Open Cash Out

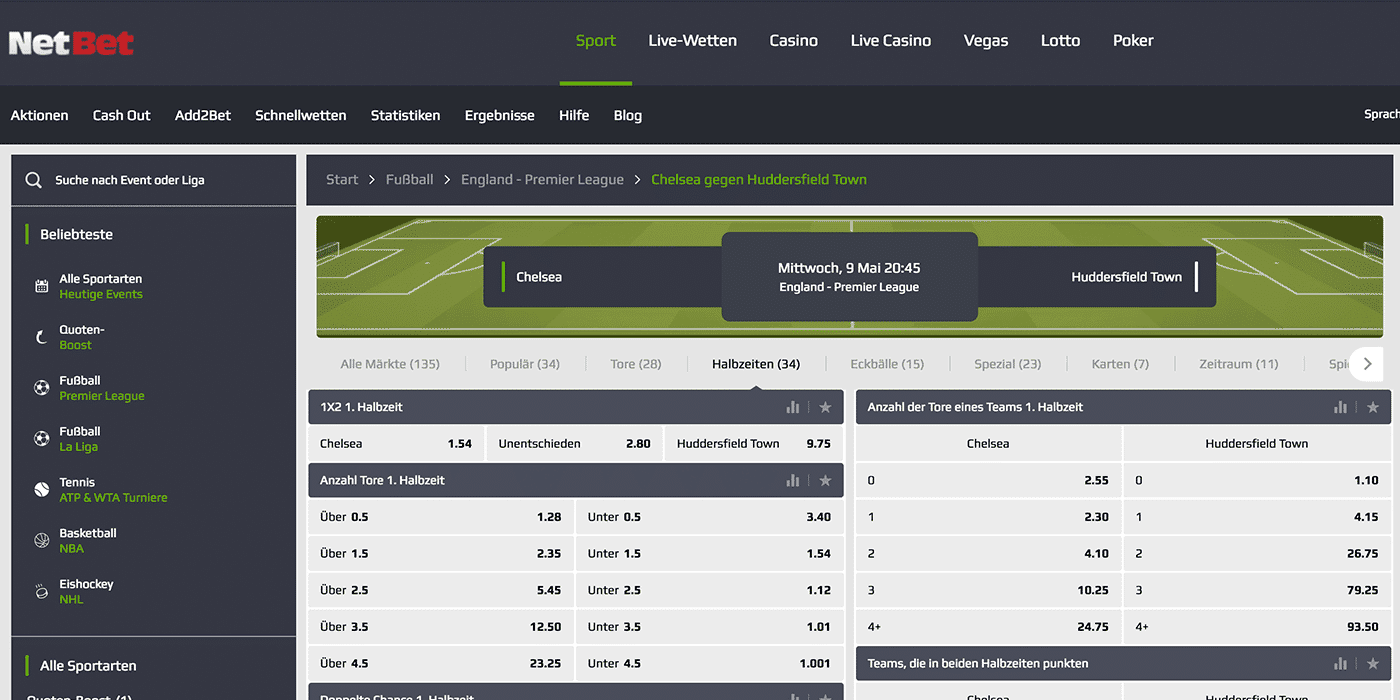pos(122,115)
